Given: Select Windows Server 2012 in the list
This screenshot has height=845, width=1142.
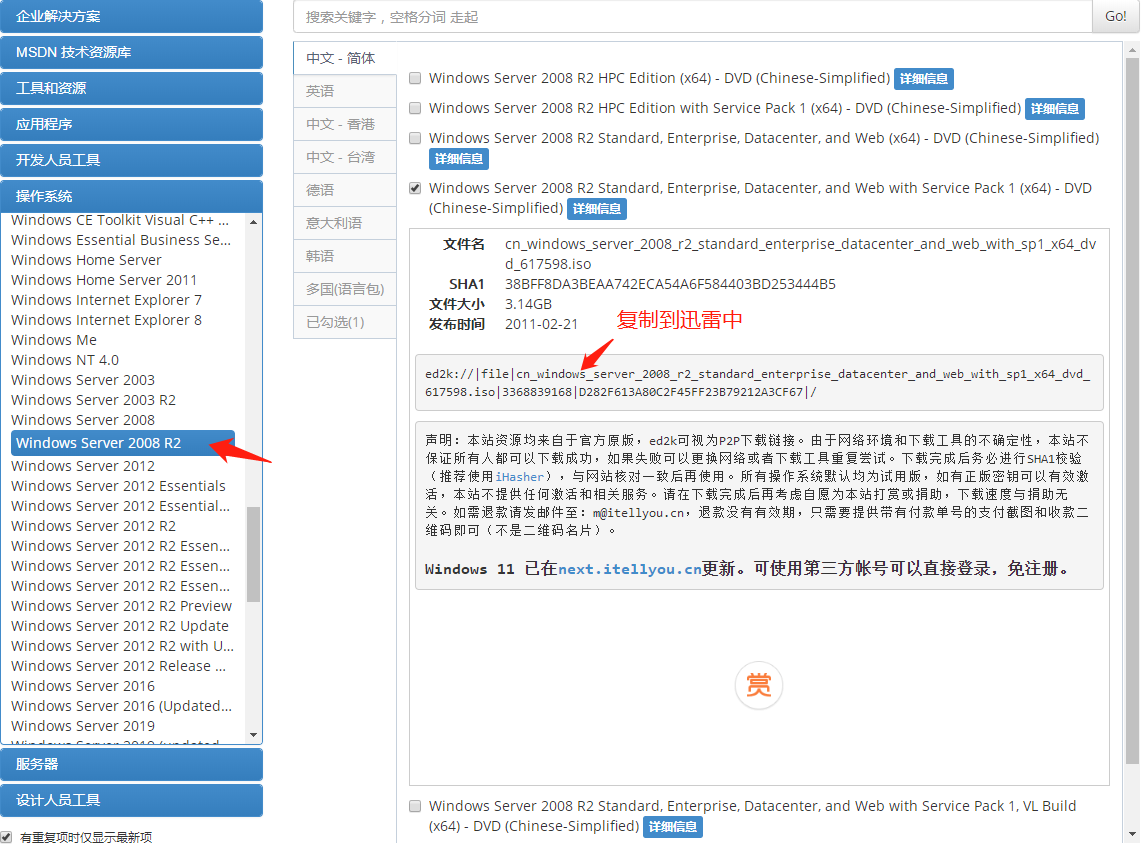Looking at the screenshot, I should (x=83, y=466).
